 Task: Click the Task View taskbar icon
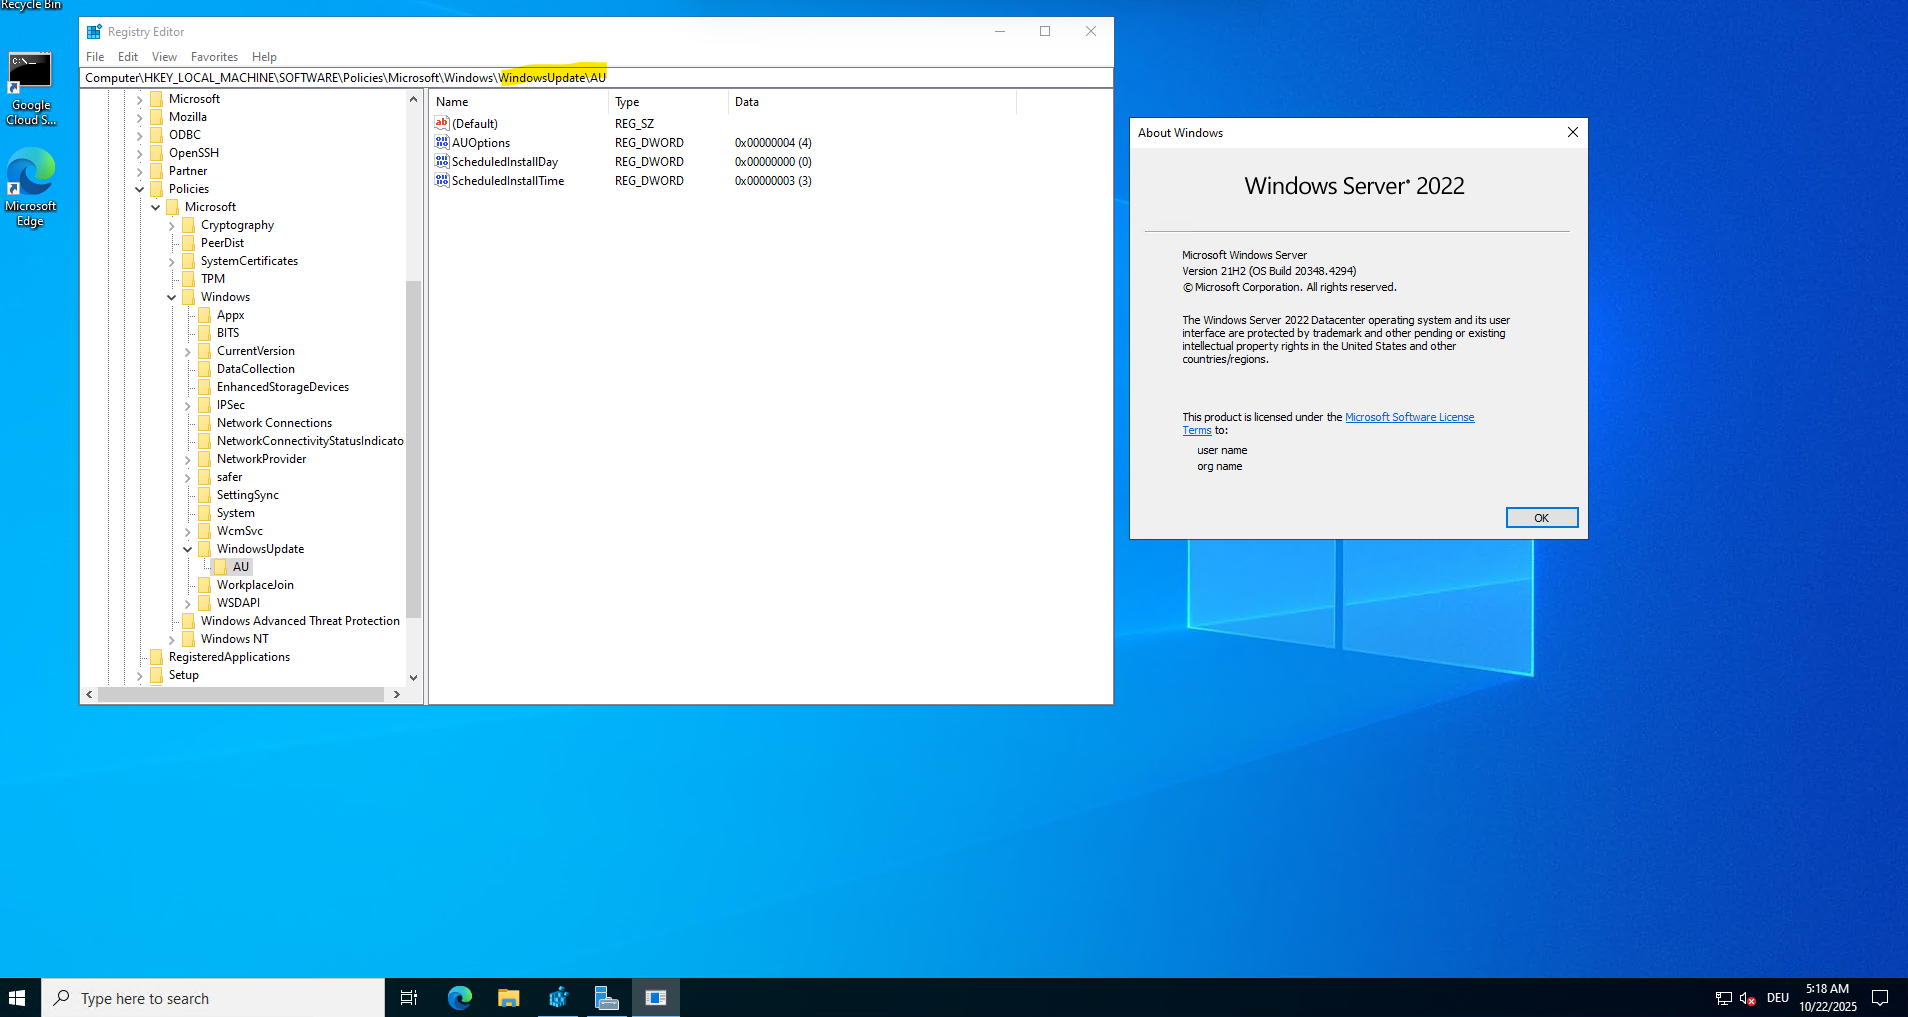point(409,998)
